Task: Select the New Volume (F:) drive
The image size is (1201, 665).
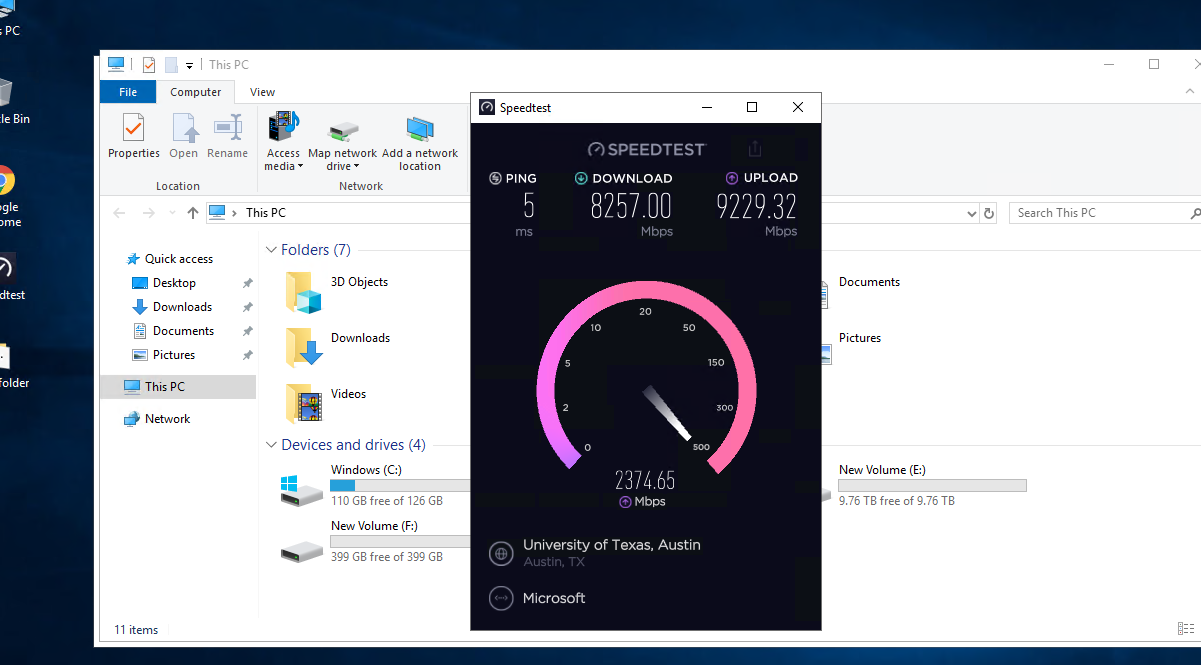Action: coord(375,541)
